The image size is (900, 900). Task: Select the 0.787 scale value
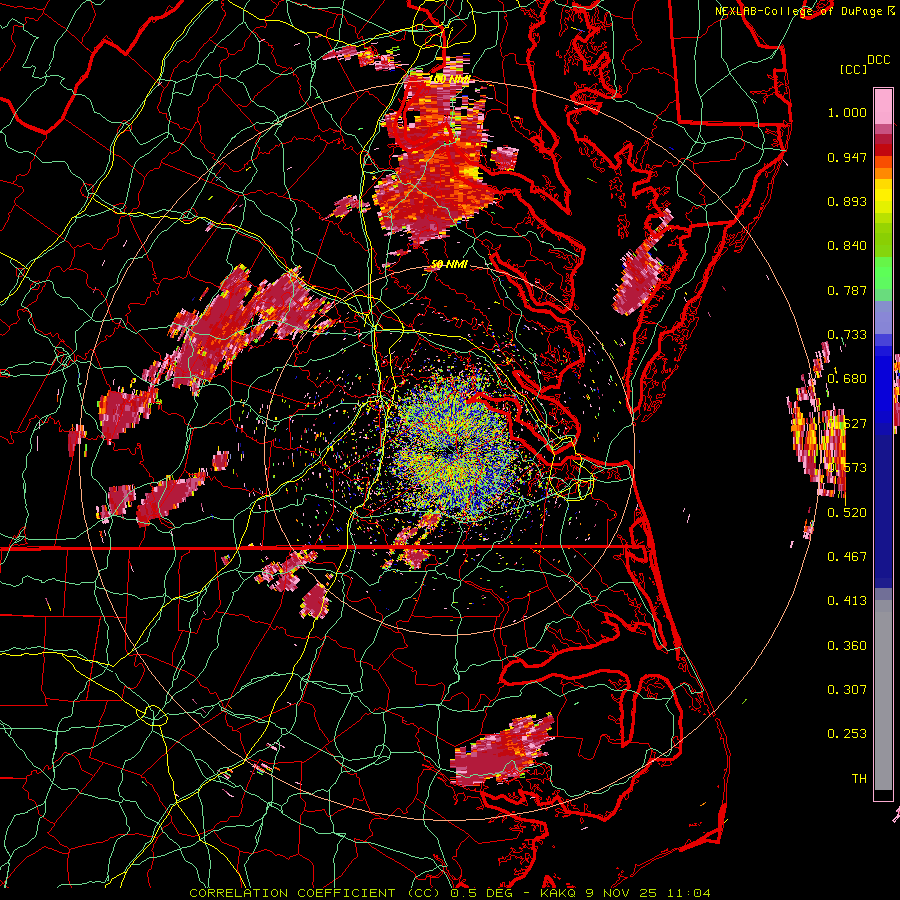847,290
